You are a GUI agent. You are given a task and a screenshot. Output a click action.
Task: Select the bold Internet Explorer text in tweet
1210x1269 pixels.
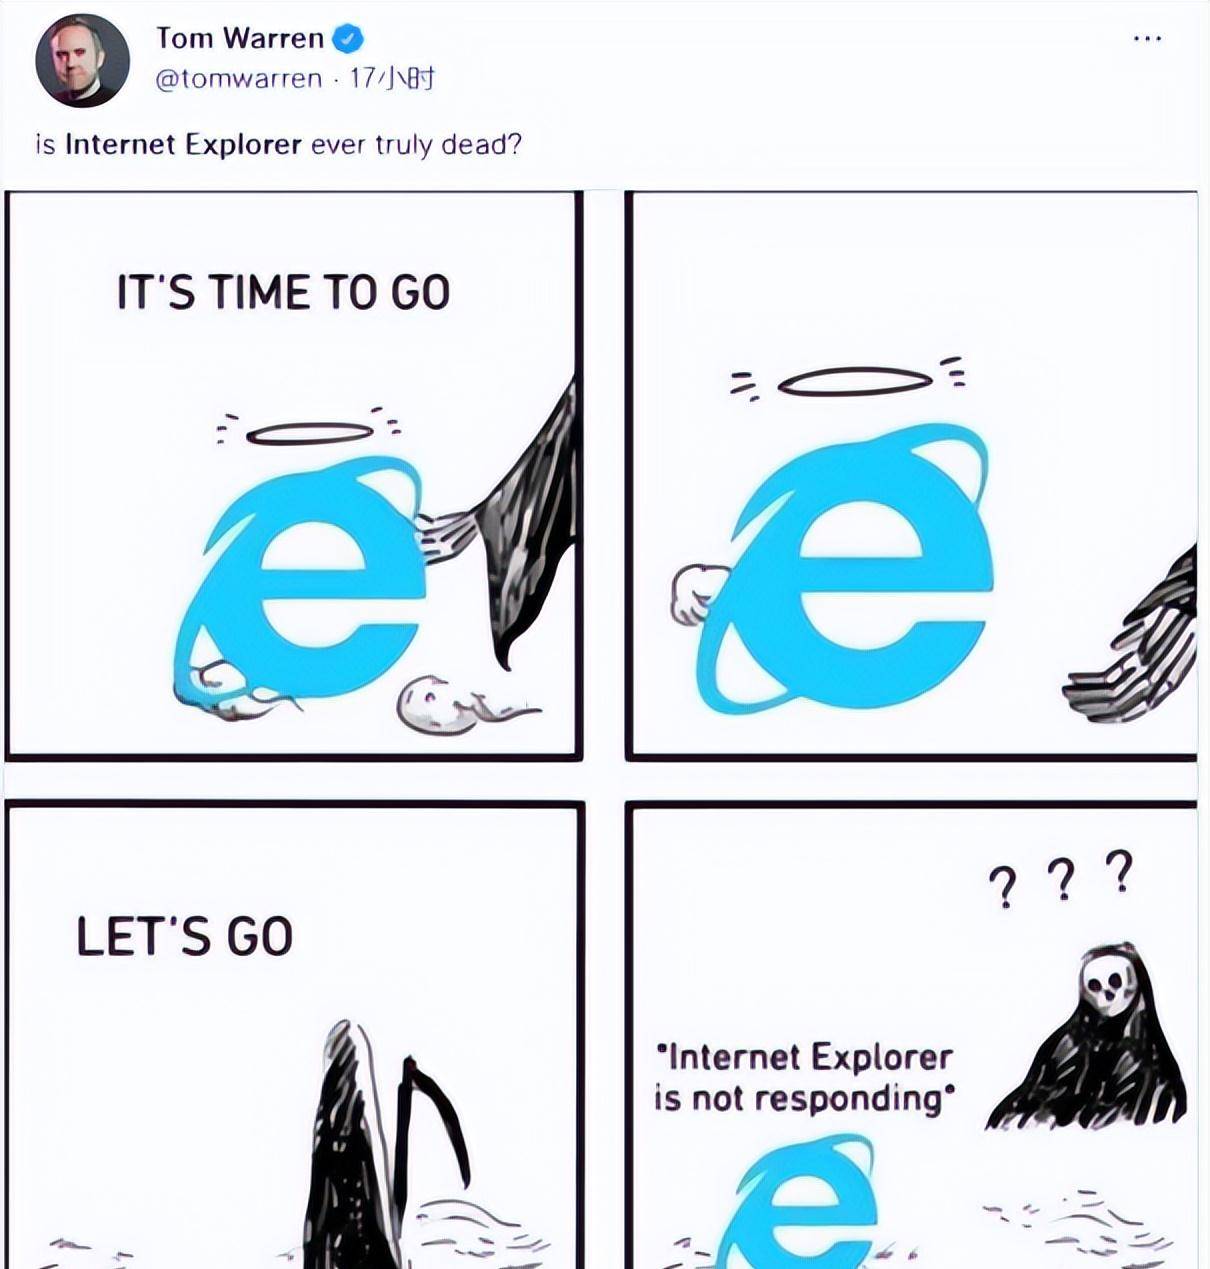tap(183, 144)
